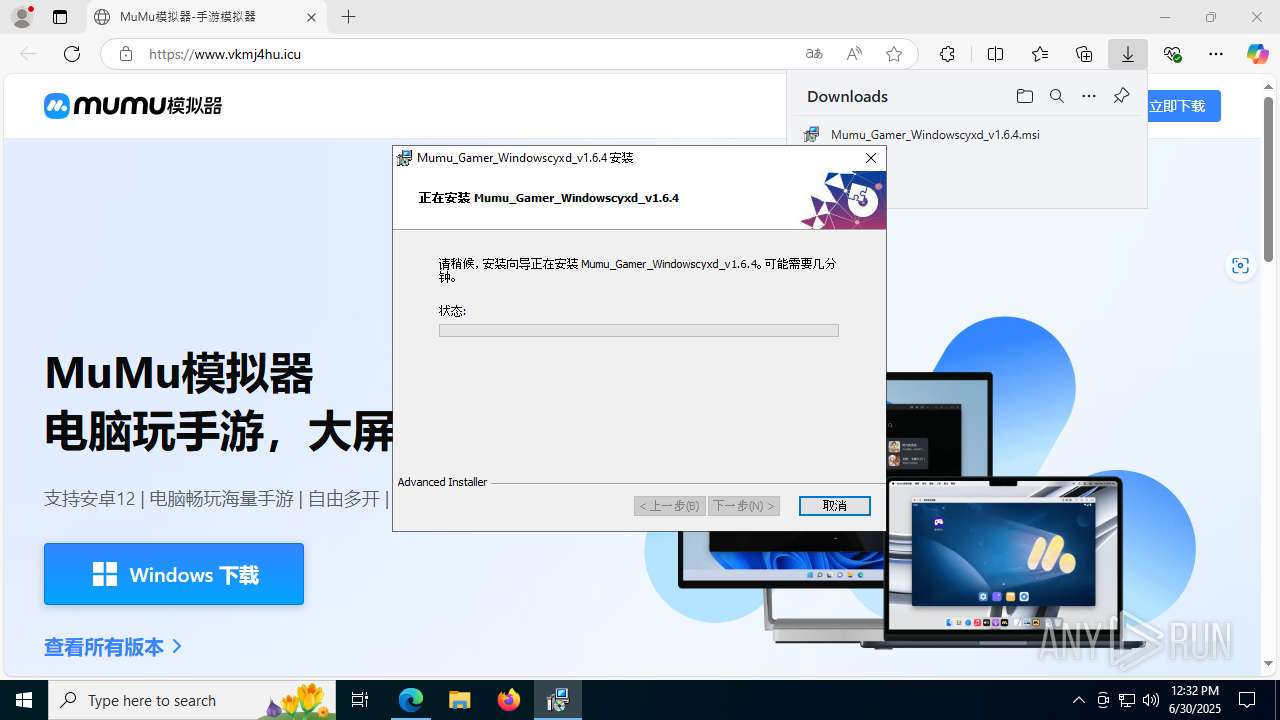
Task: Click the Read aloud icon
Action: 854,54
